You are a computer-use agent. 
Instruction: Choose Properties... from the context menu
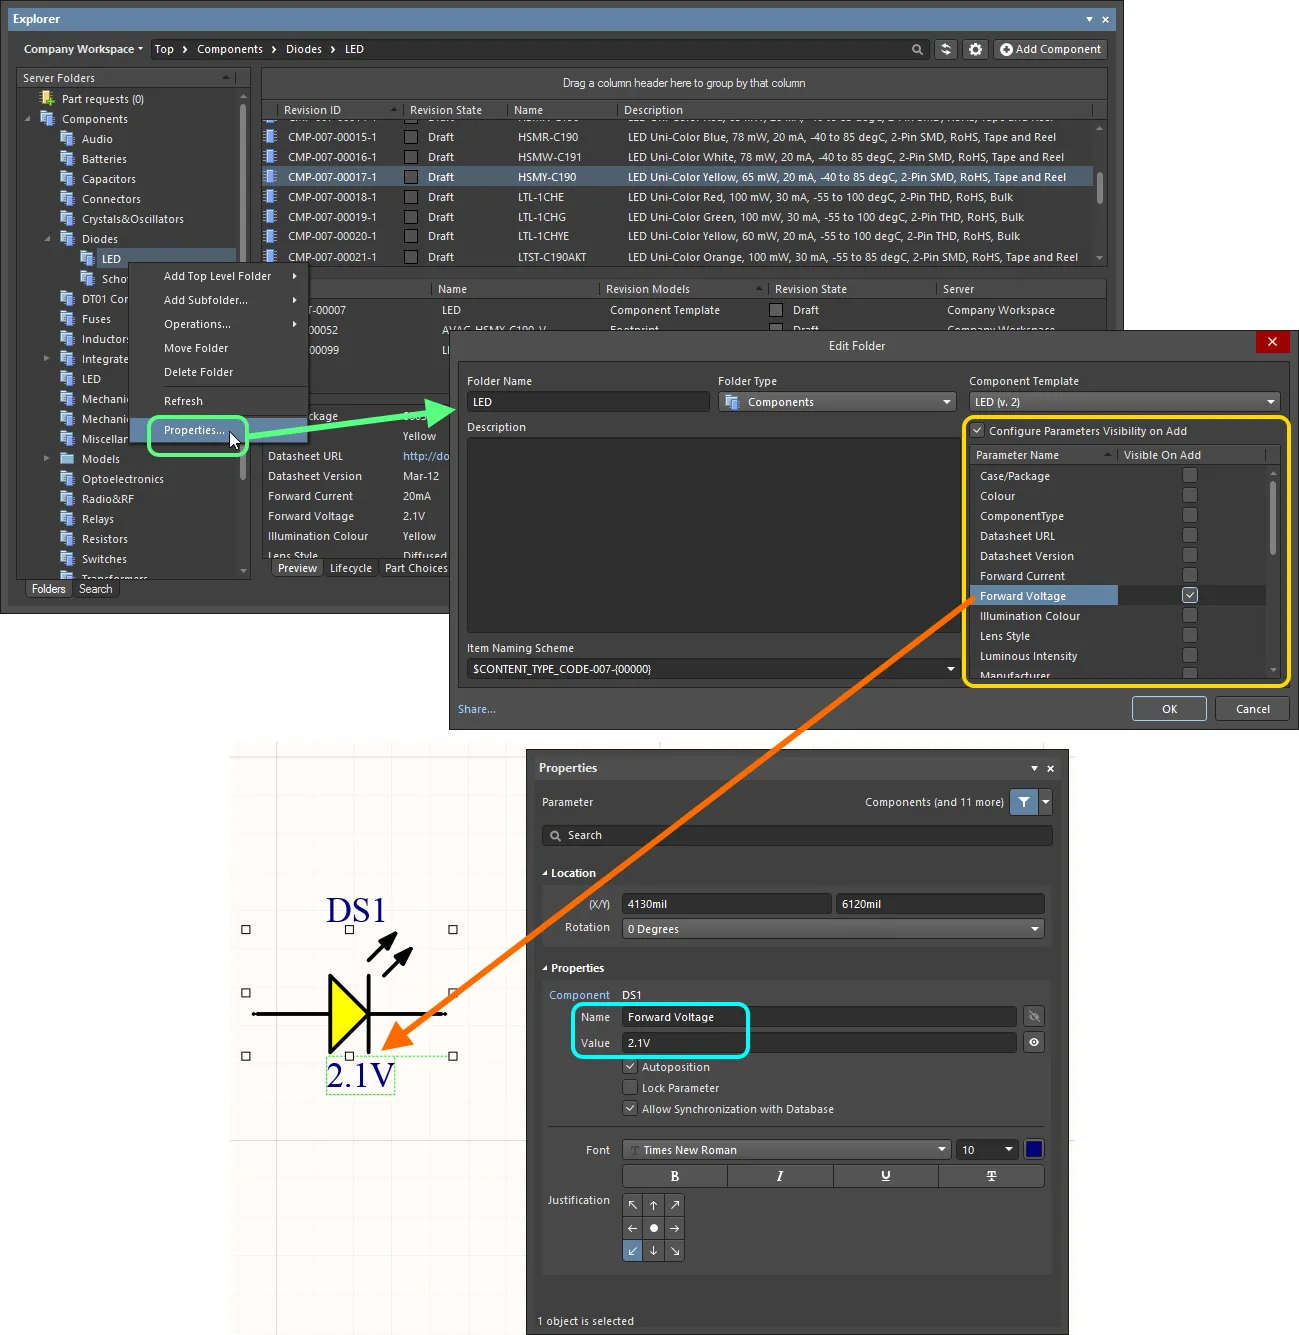194,430
